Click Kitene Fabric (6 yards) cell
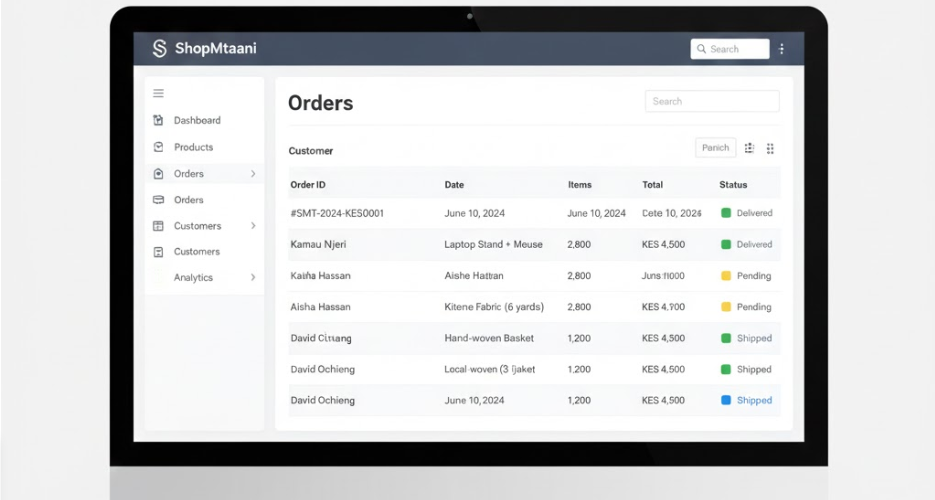This screenshot has height=500, width=935. click(x=494, y=307)
